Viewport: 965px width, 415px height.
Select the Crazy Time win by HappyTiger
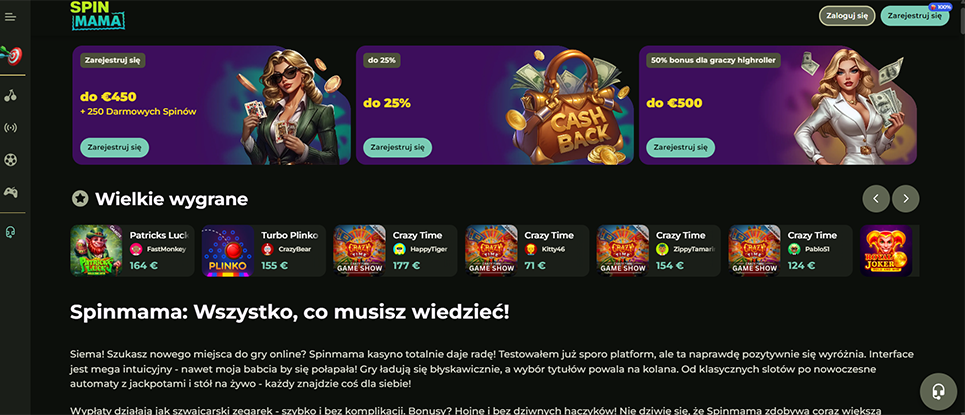pyautogui.click(x=395, y=251)
